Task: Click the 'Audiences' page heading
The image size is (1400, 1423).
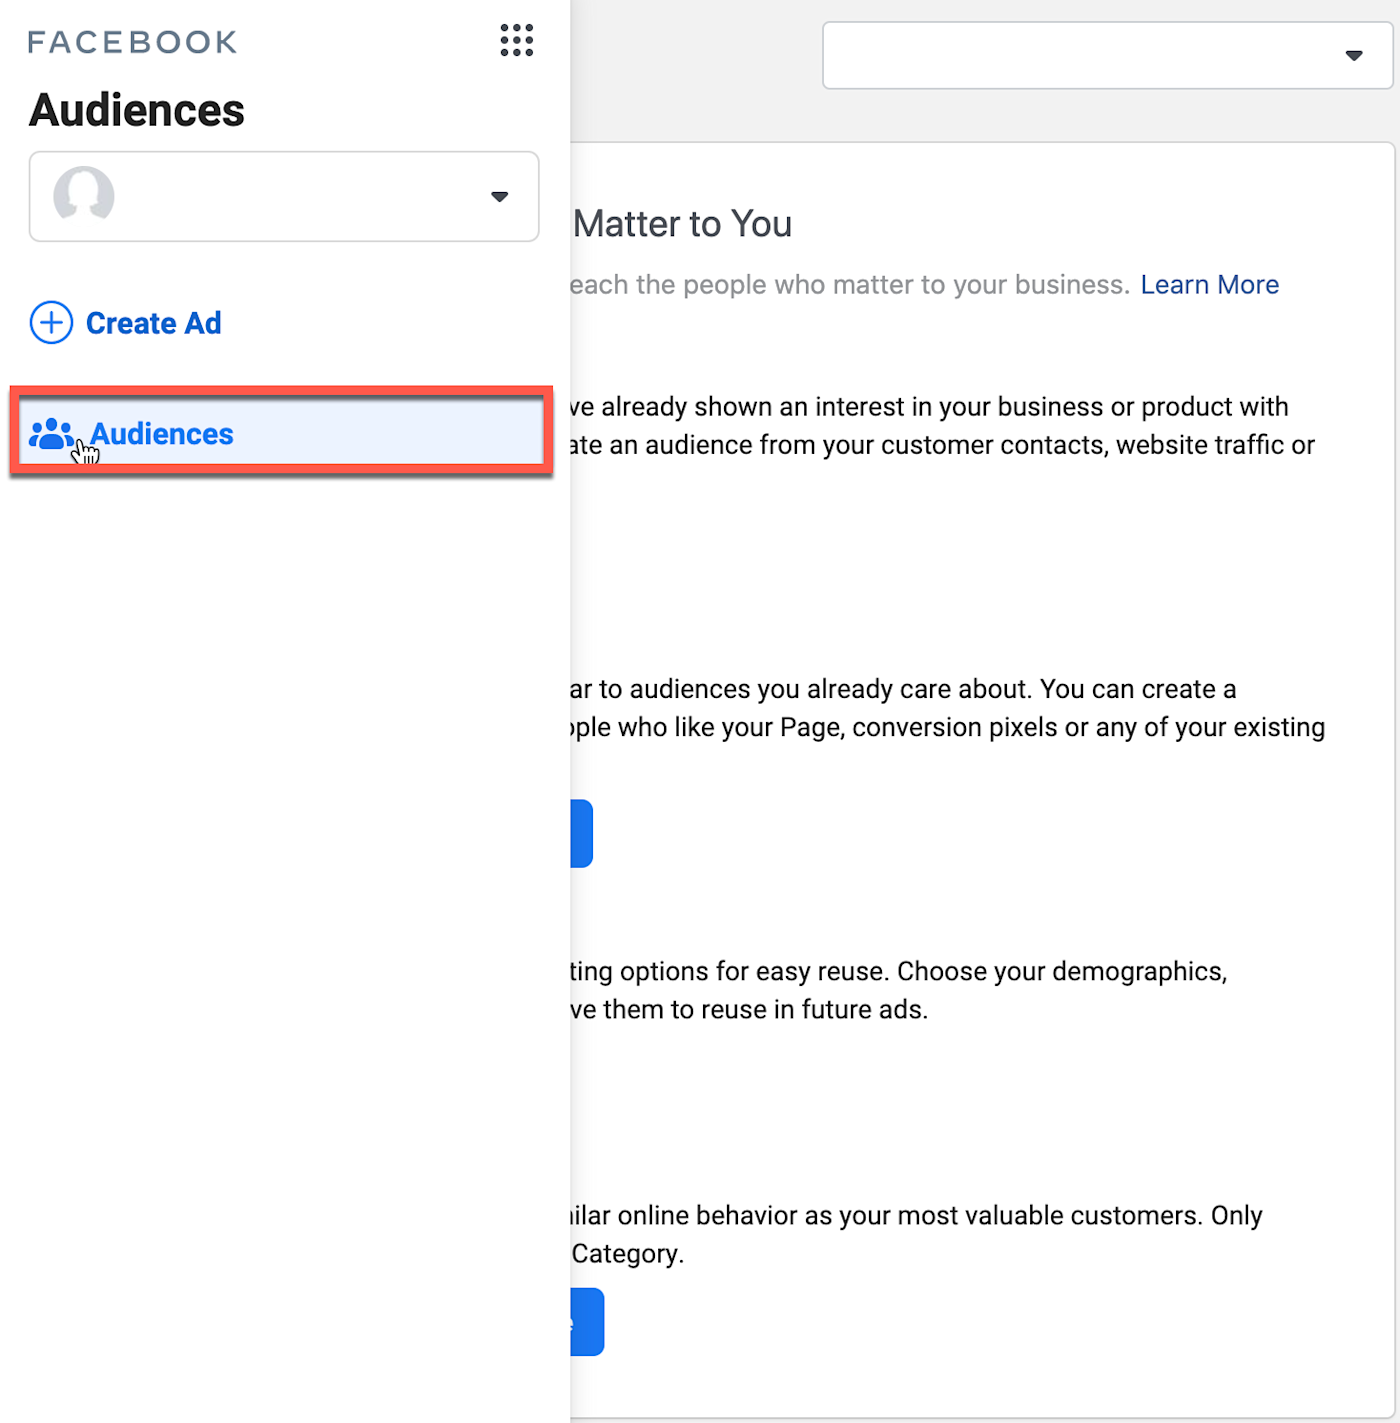Action: [137, 110]
